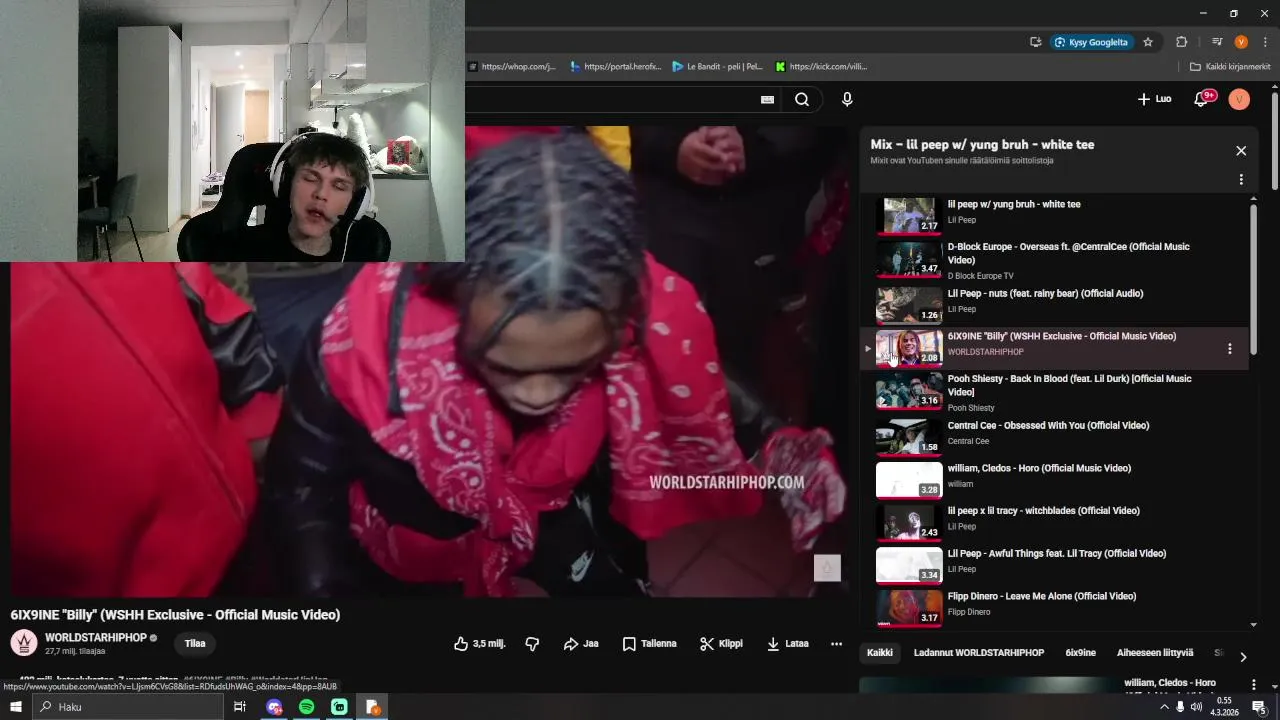The image size is (1280, 720).
Task: Select Ladannut WORLDSTARHIPHOP filter chip
Action: (979, 653)
